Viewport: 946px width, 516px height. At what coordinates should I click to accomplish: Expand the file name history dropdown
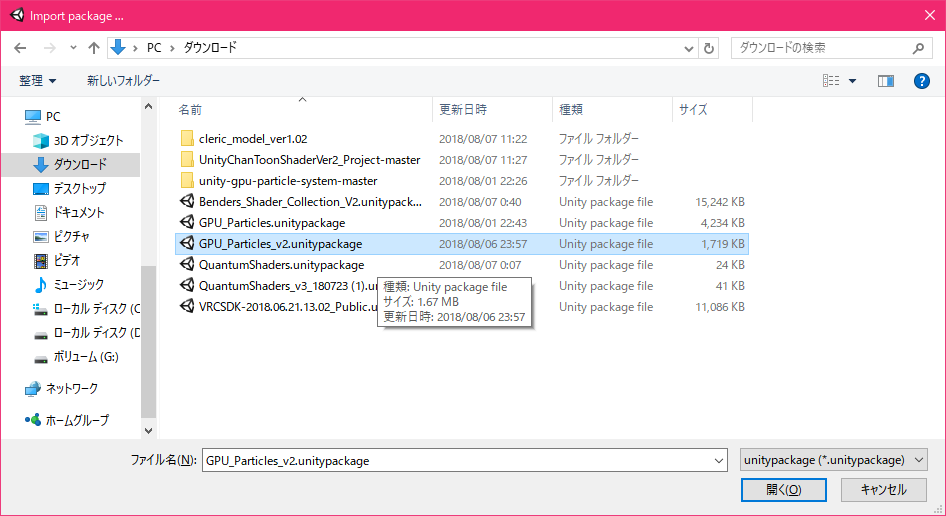point(719,460)
